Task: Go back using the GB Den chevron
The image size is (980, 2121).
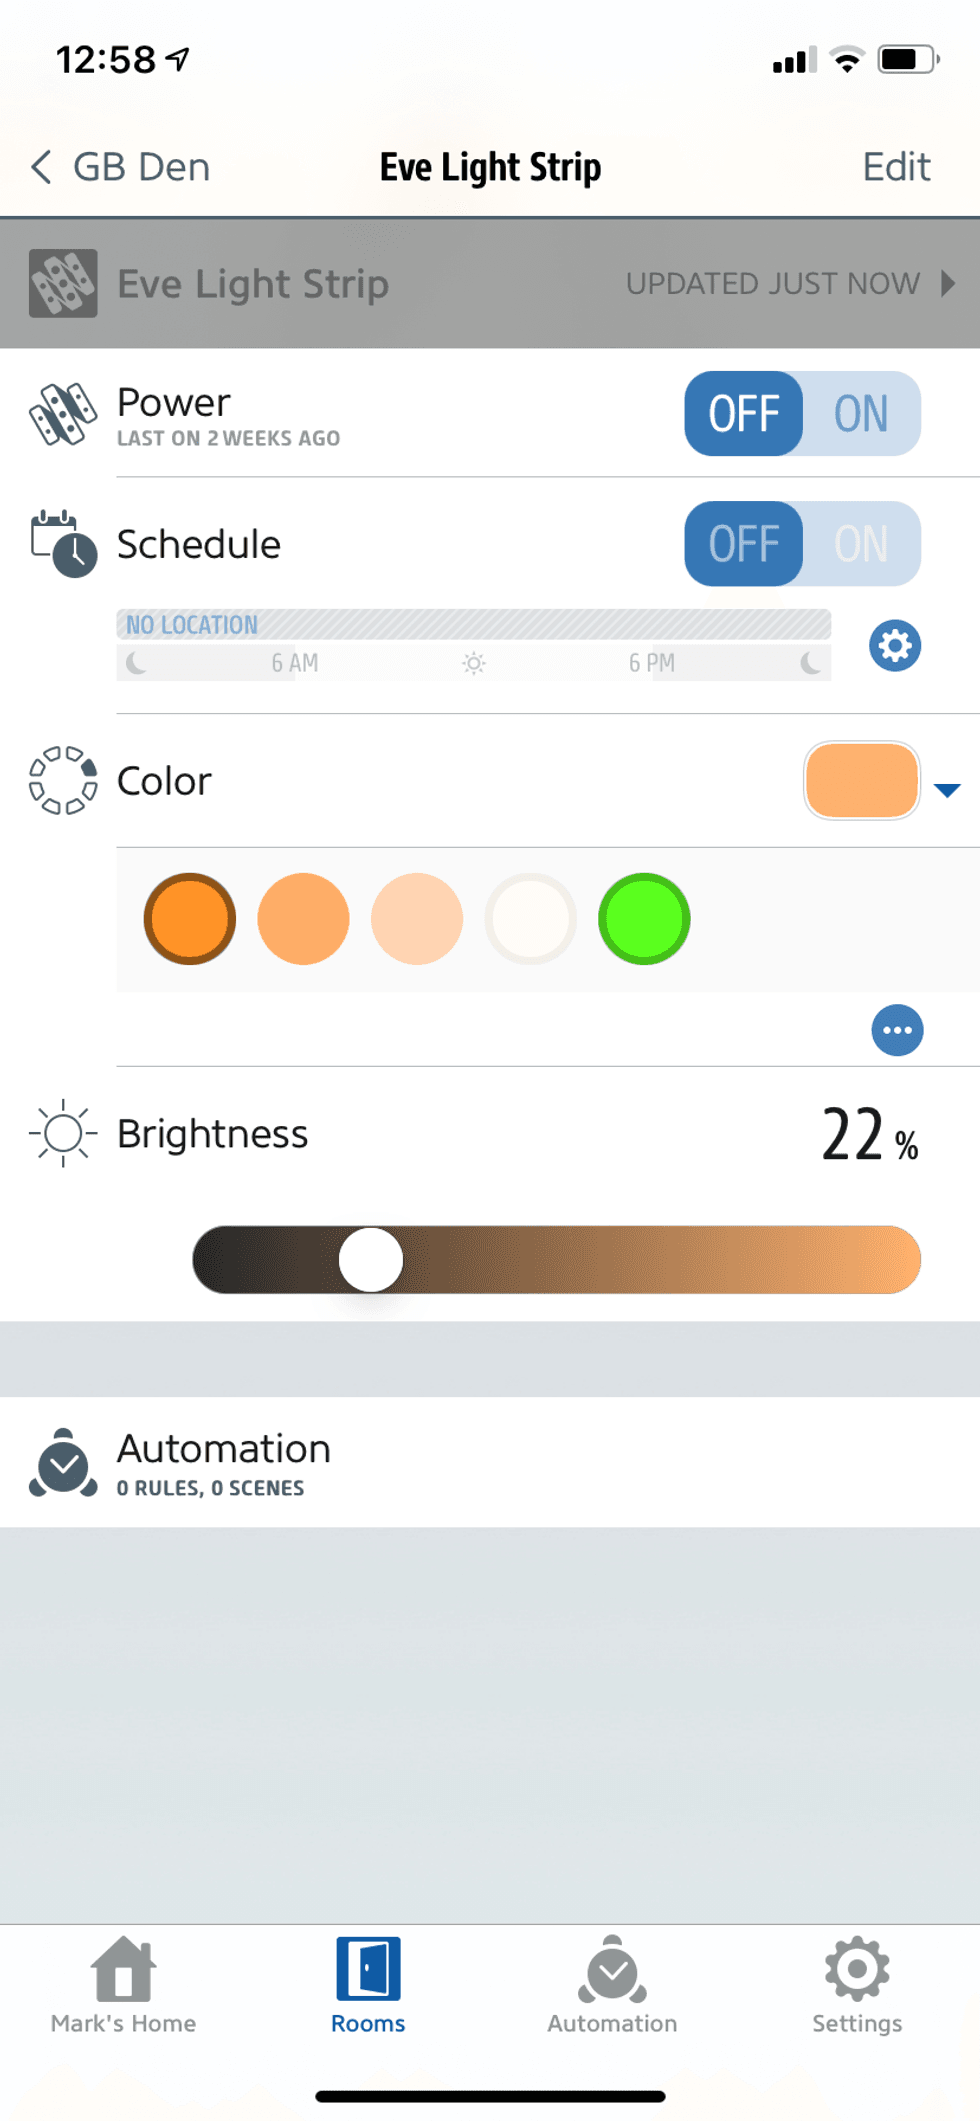Action: tap(42, 167)
